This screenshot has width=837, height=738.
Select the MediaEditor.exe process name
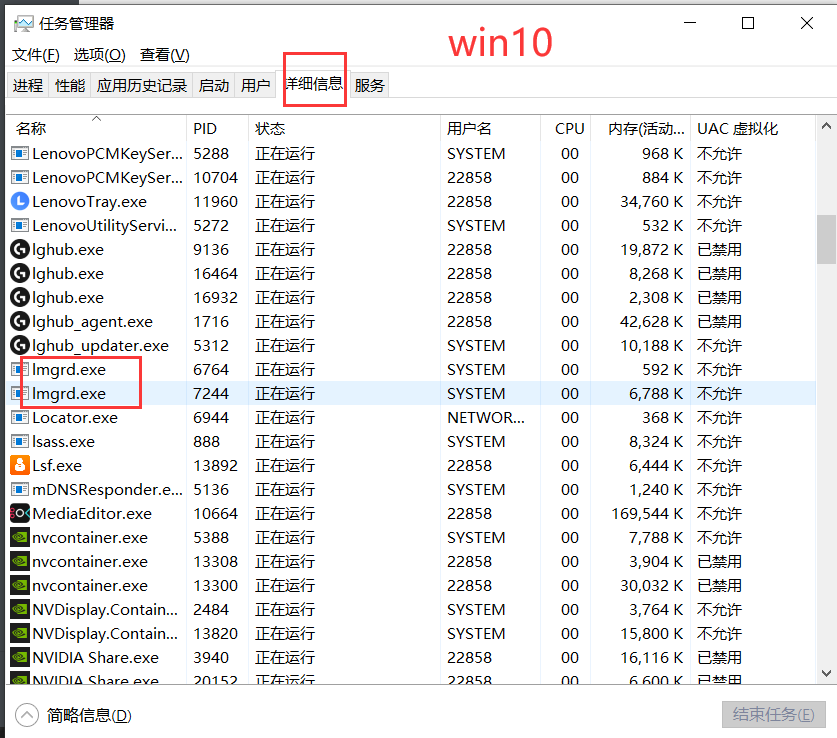pyautogui.click(x=92, y=513)
